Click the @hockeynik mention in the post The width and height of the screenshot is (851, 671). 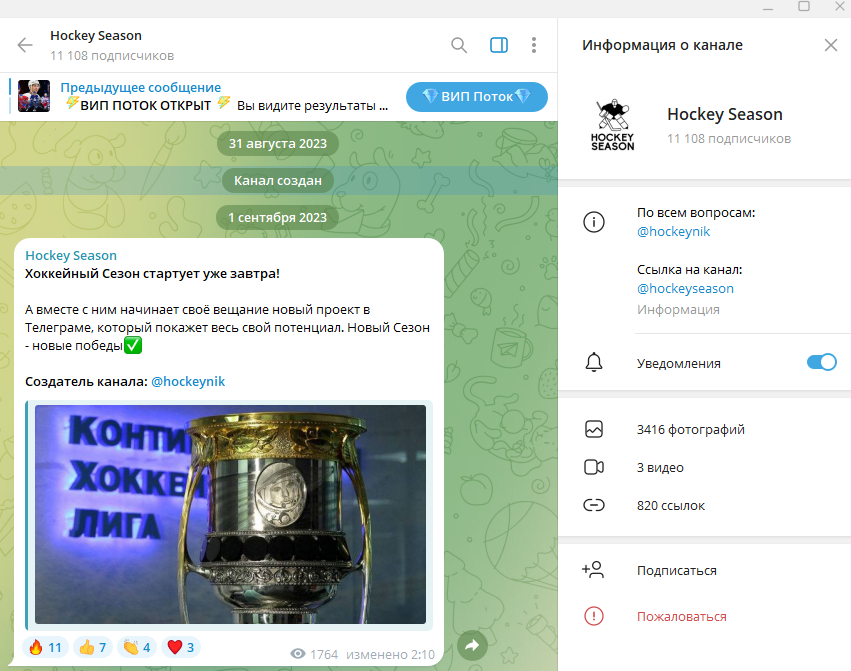point(188,382)
